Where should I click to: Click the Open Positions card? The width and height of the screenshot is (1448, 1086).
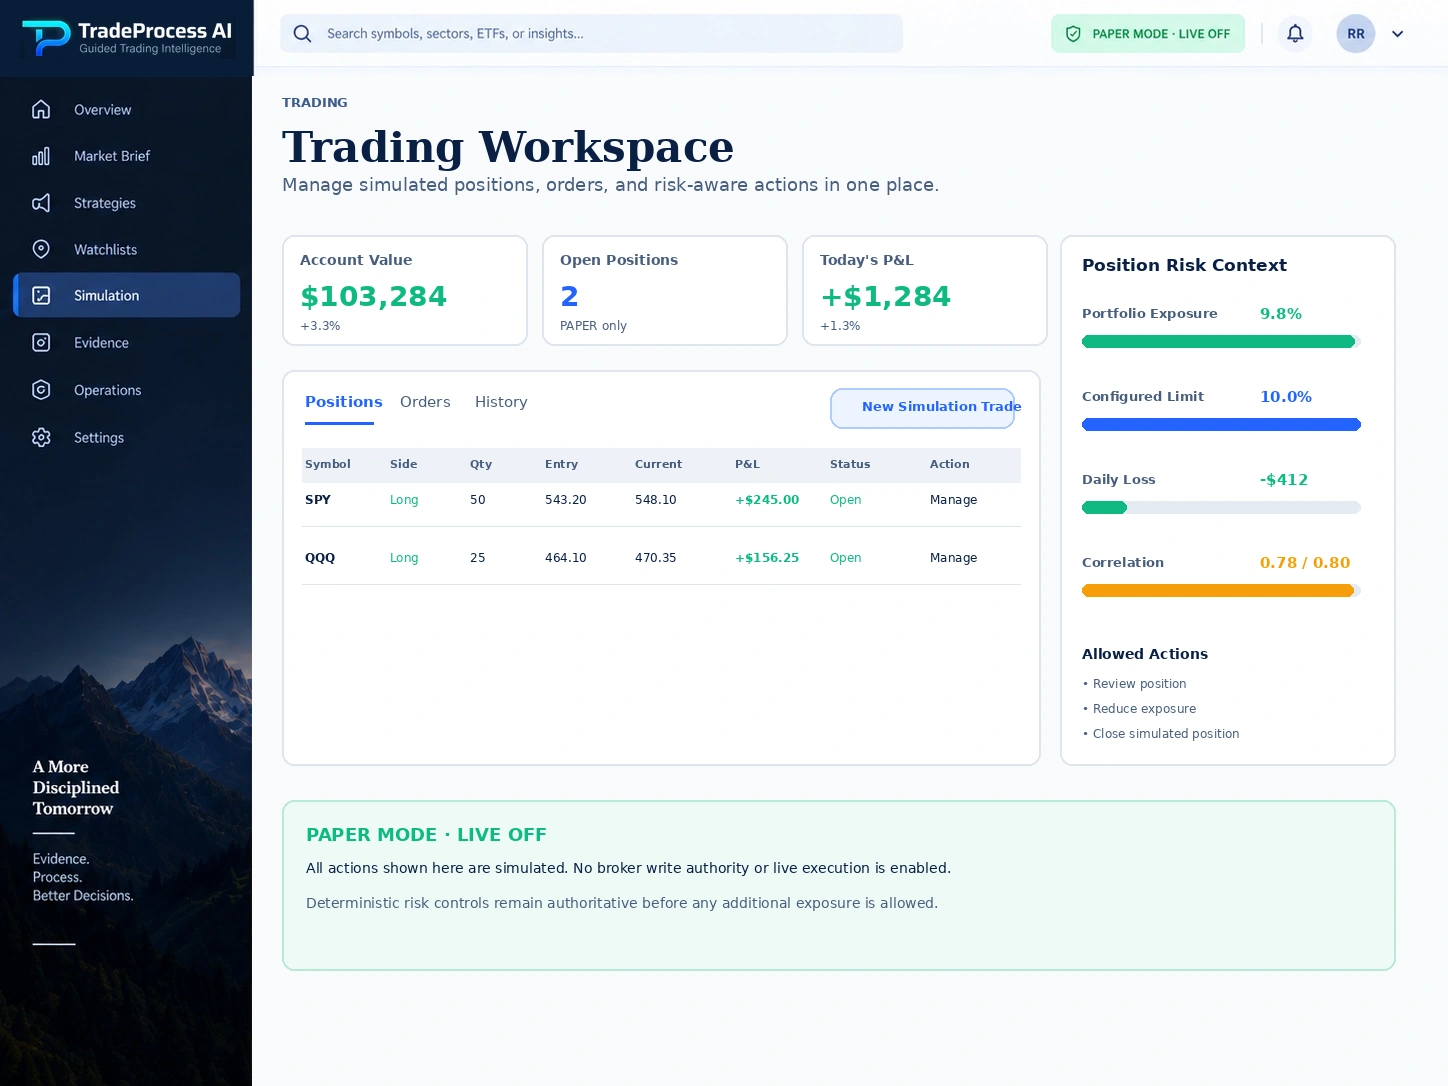(x=665, y=291)
